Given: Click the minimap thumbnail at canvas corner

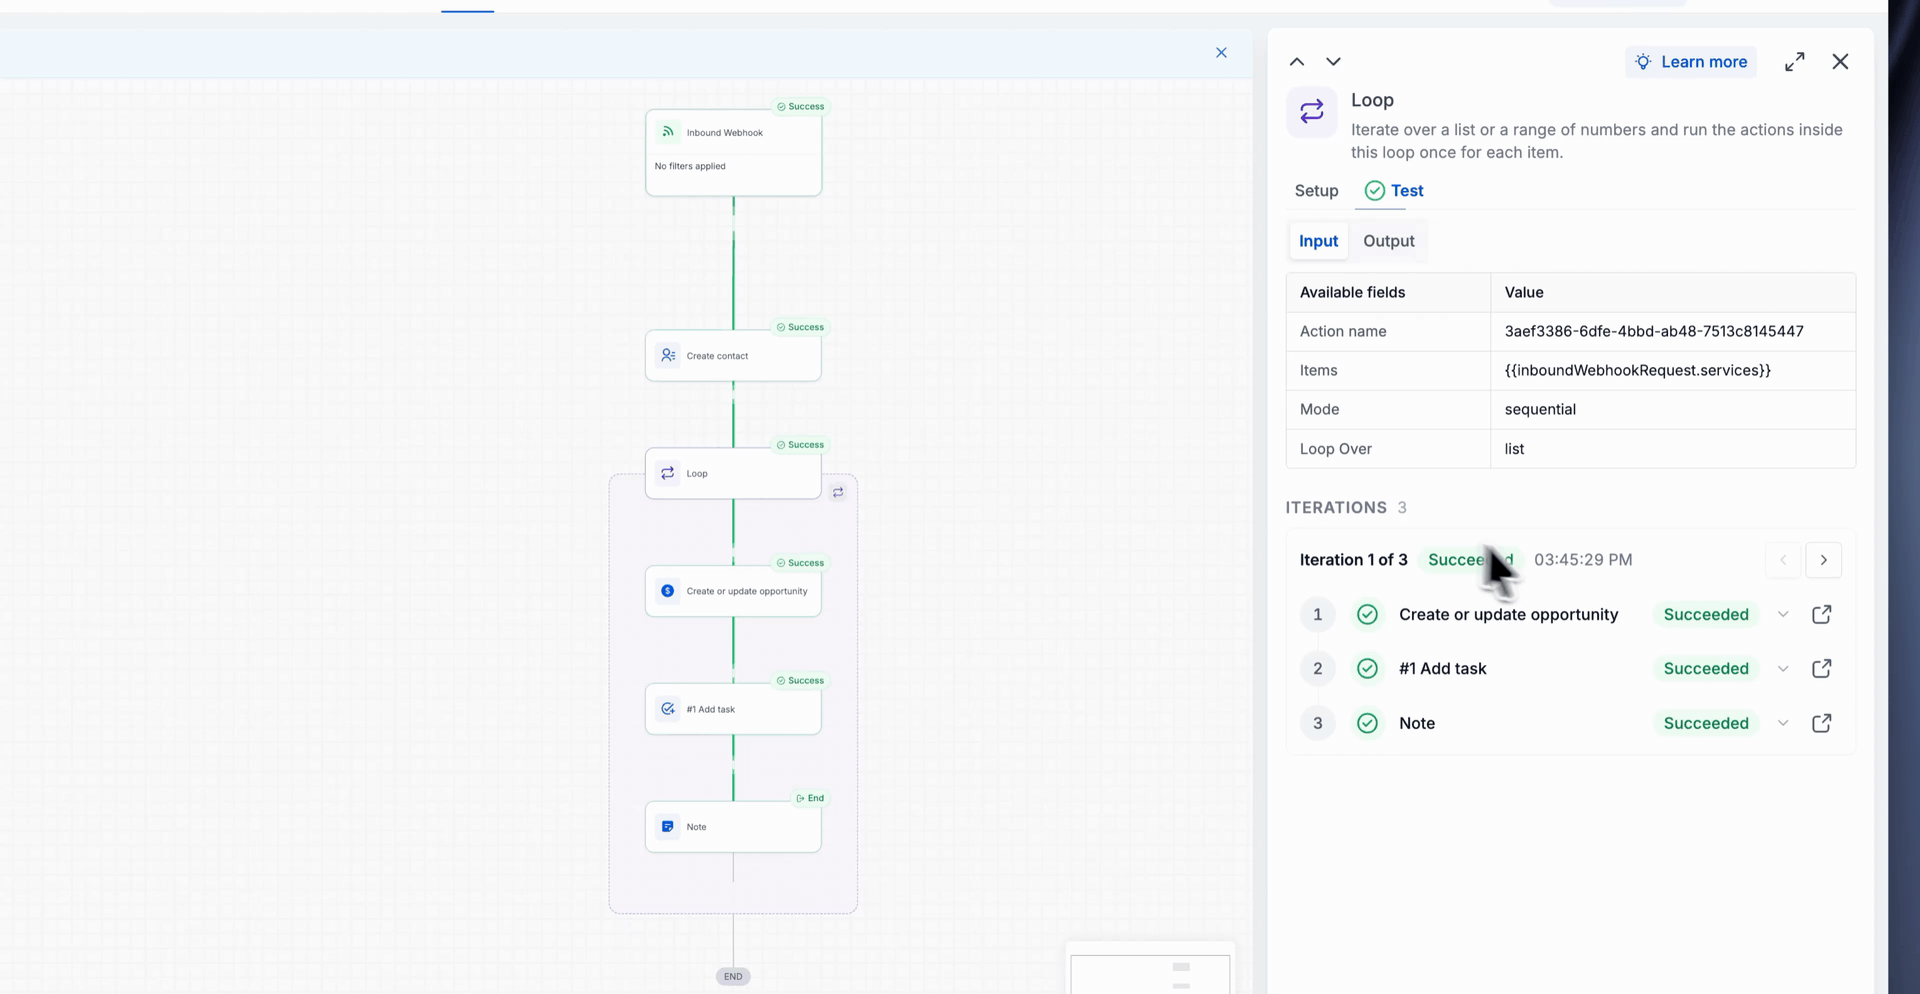Looking at the screenshot, I should 1150,972.
